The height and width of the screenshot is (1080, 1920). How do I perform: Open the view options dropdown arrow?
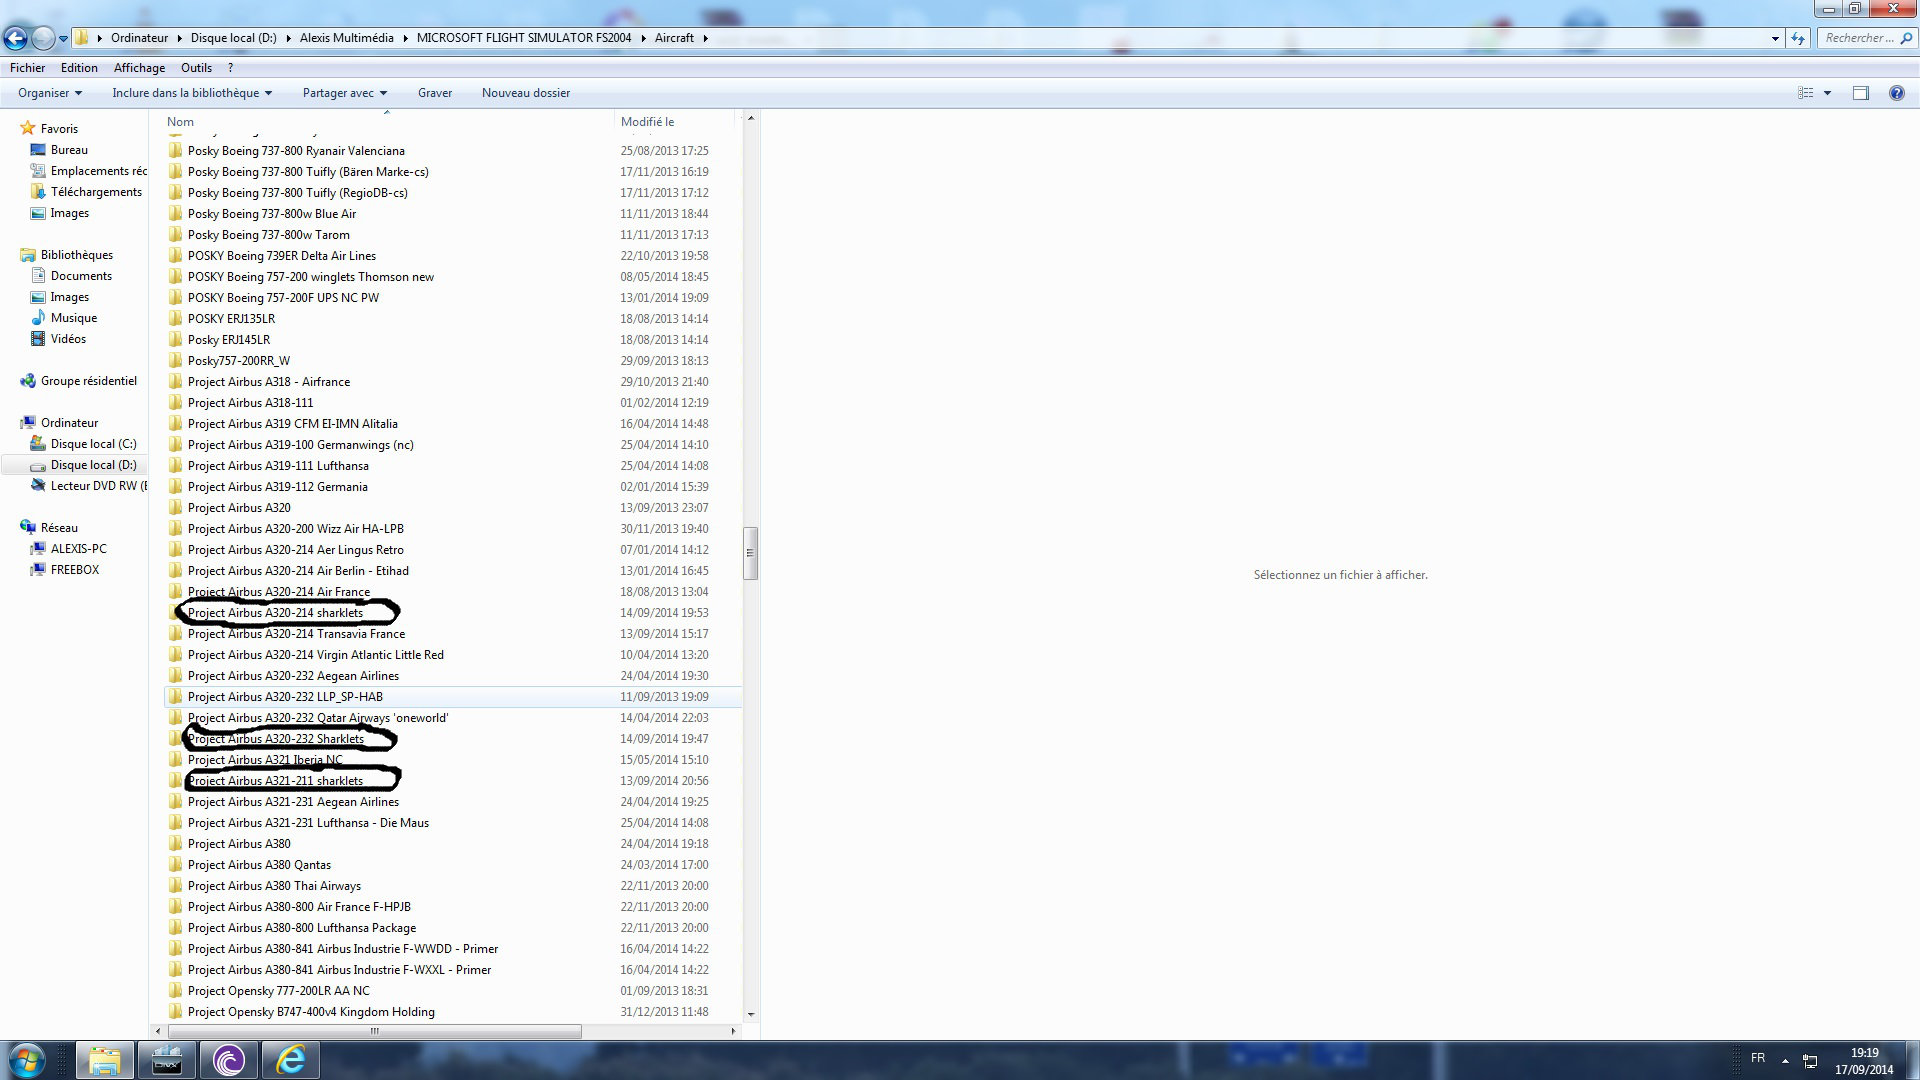[x=1827, y=93]
